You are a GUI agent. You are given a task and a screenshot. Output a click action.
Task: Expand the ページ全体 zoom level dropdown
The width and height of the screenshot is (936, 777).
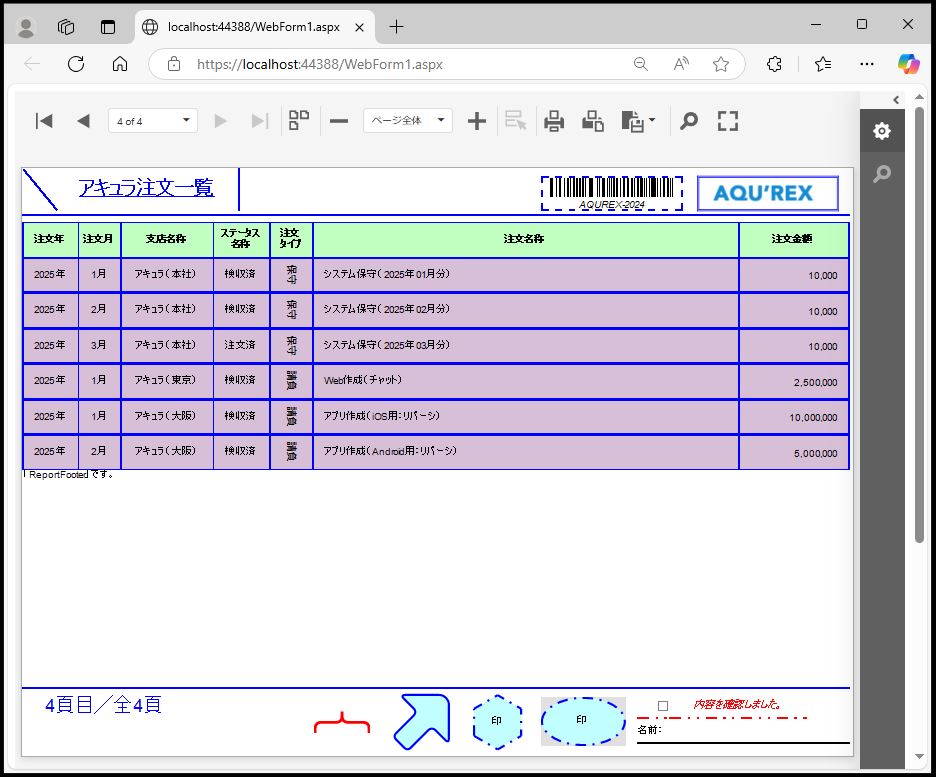pyautogui.click(x=407, y=121)
